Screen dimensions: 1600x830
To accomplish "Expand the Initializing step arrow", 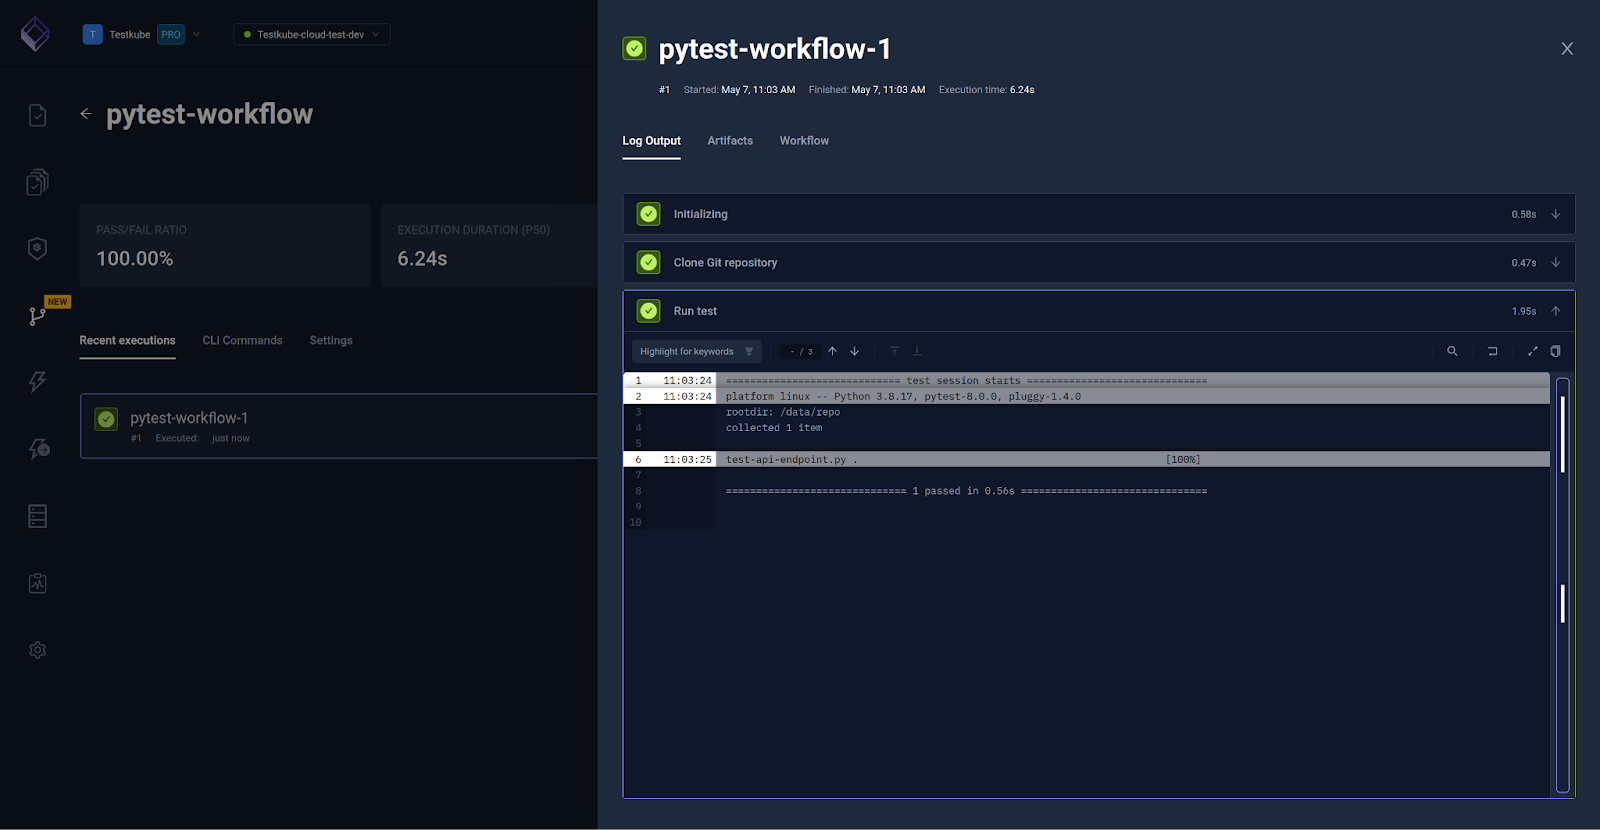I will click(x=1555, y=214).
